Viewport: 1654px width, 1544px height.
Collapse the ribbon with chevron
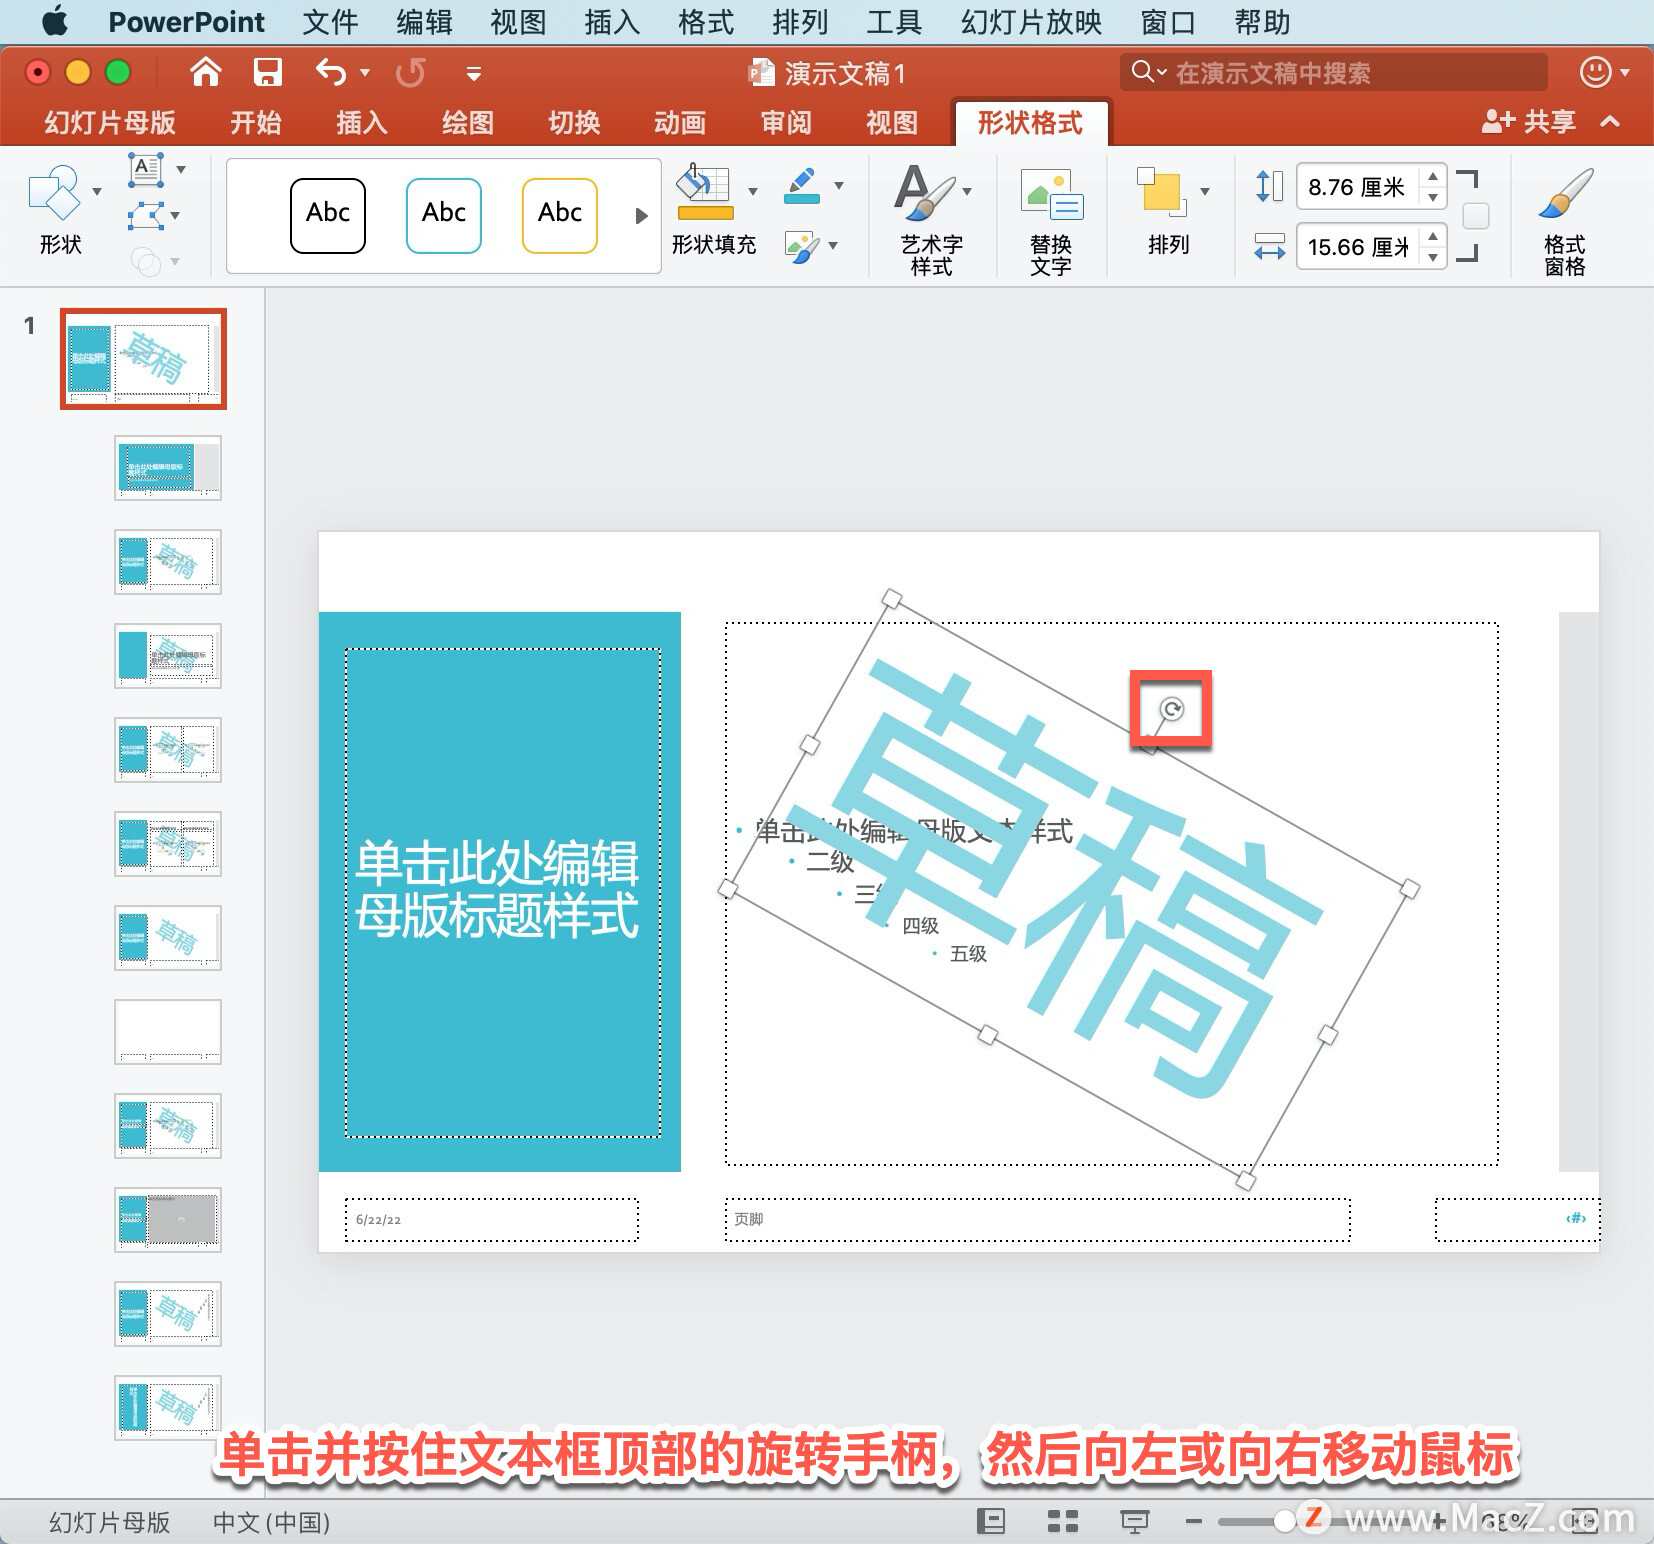coord(1609,122)
